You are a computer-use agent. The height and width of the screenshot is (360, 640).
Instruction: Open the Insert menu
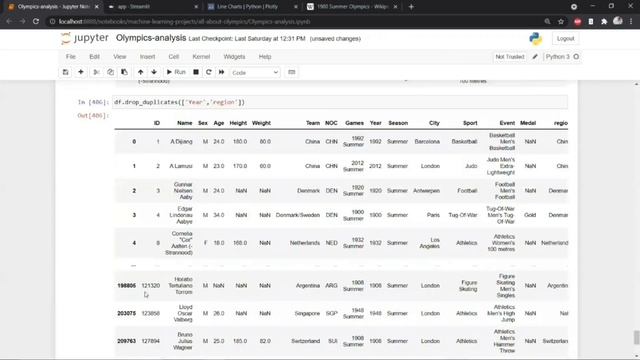[147, 57]
